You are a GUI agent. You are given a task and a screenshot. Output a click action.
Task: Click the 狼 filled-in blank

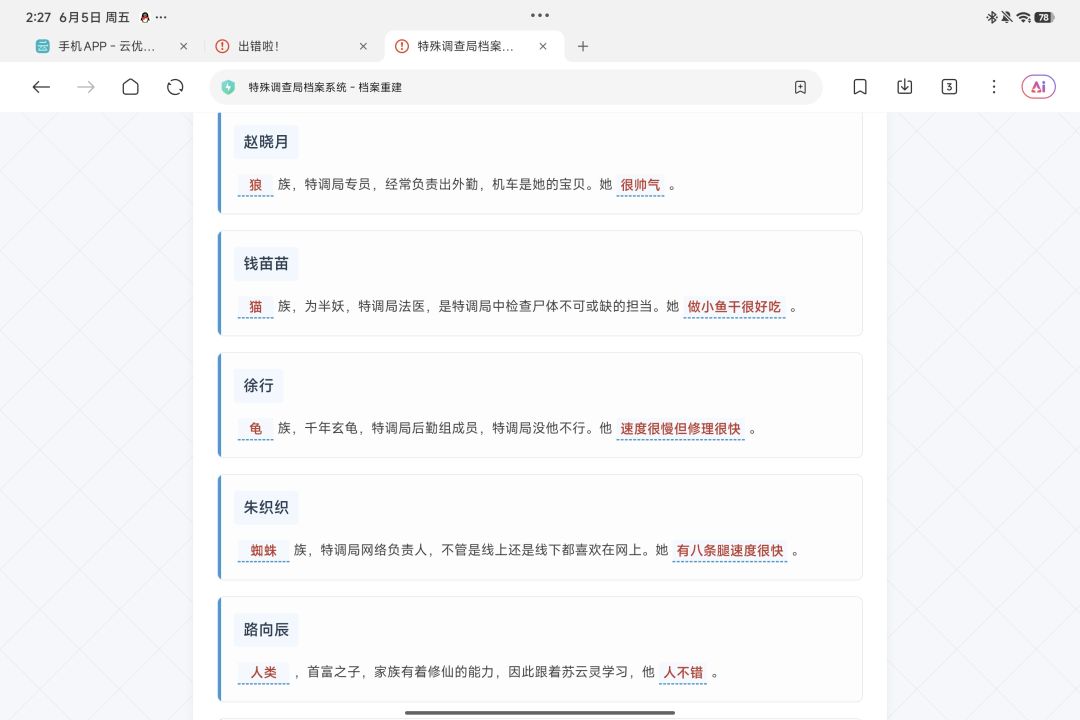256,185
